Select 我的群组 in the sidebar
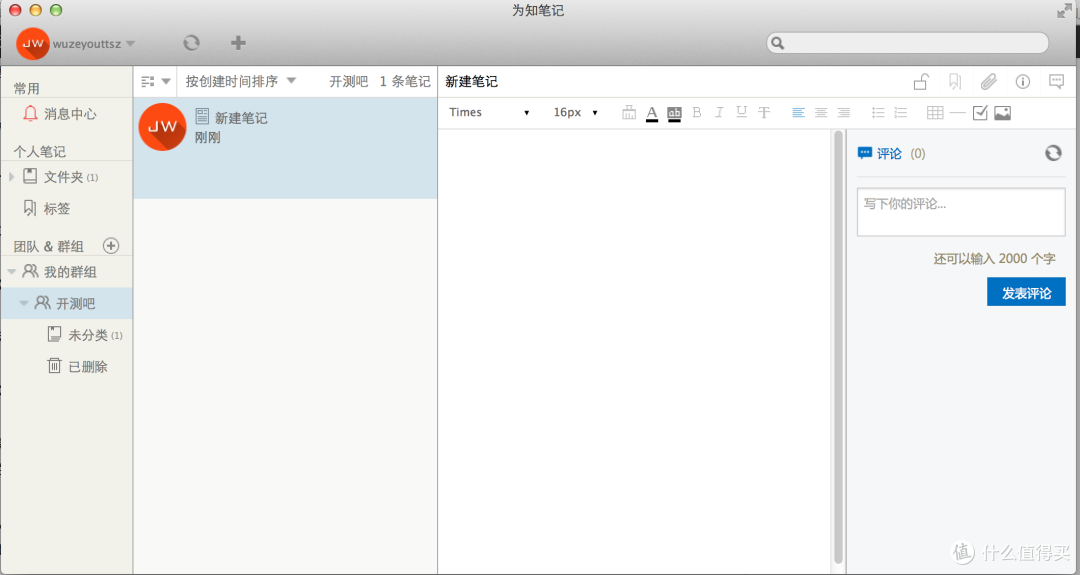 67,272
